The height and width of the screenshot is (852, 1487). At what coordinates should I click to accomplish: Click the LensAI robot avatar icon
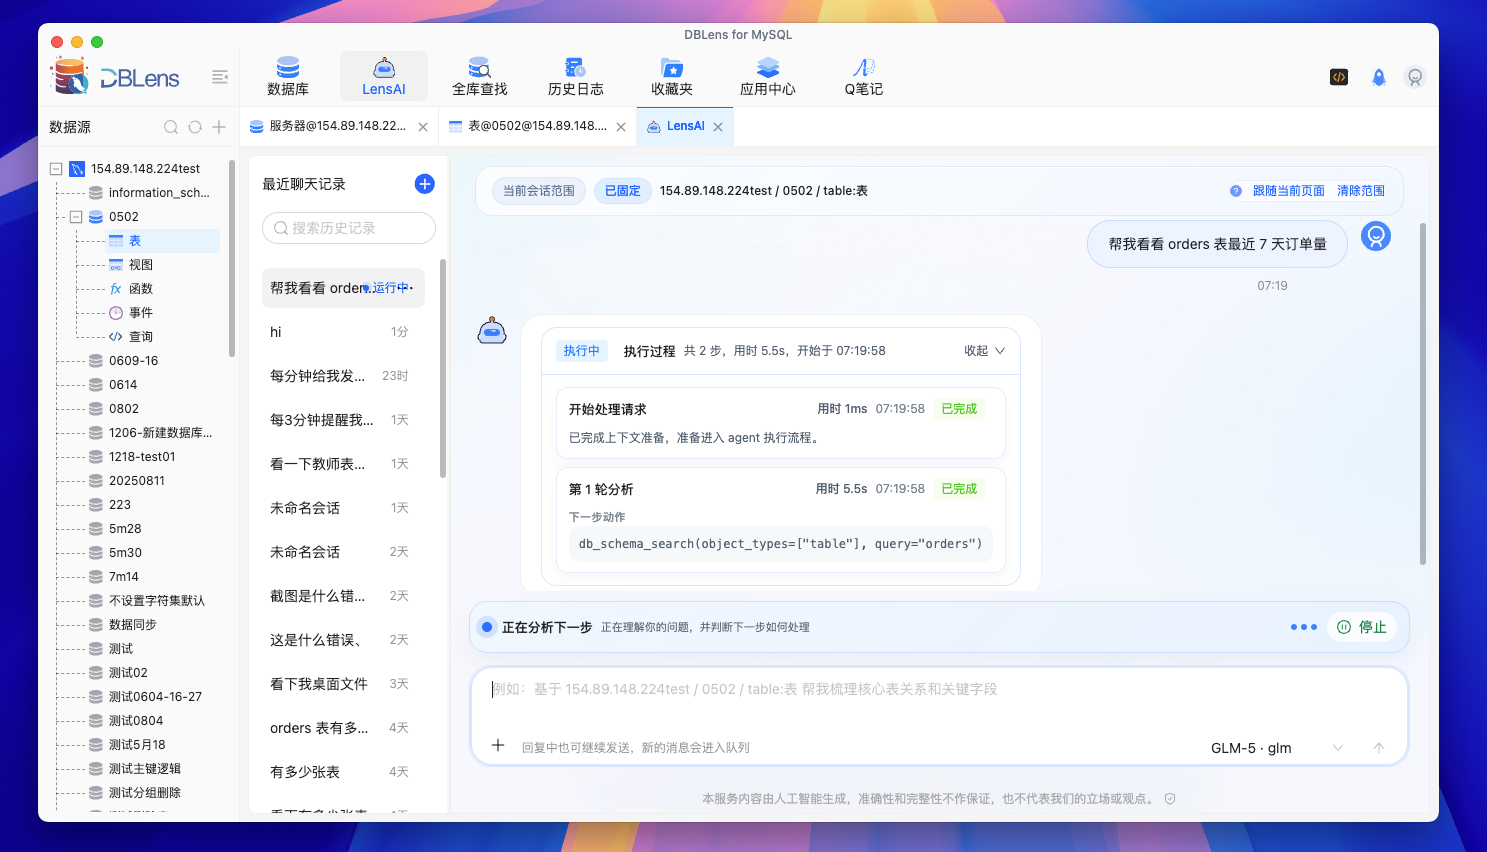[x=492, y=331]
